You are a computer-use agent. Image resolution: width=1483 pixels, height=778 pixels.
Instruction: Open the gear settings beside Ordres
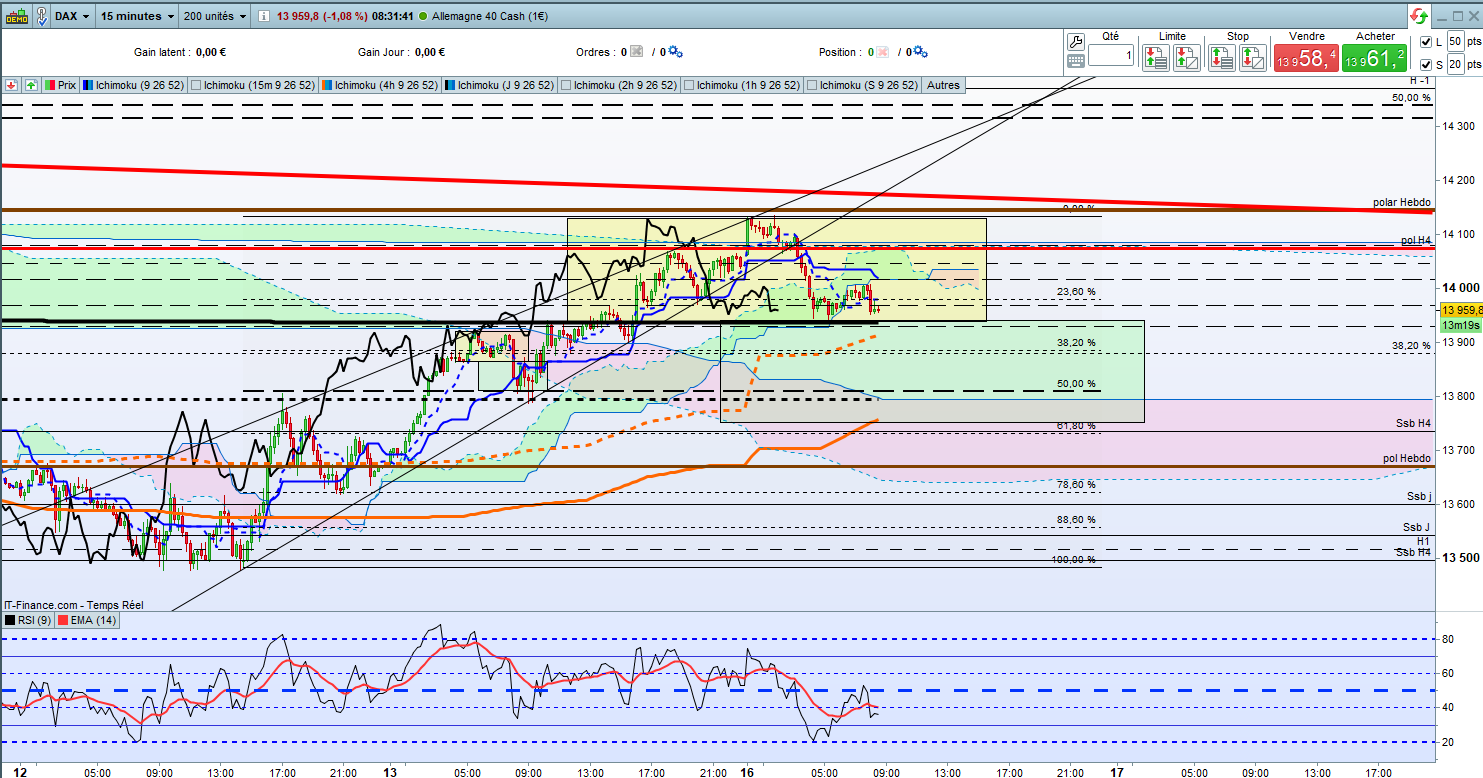(x=674, y=52)
